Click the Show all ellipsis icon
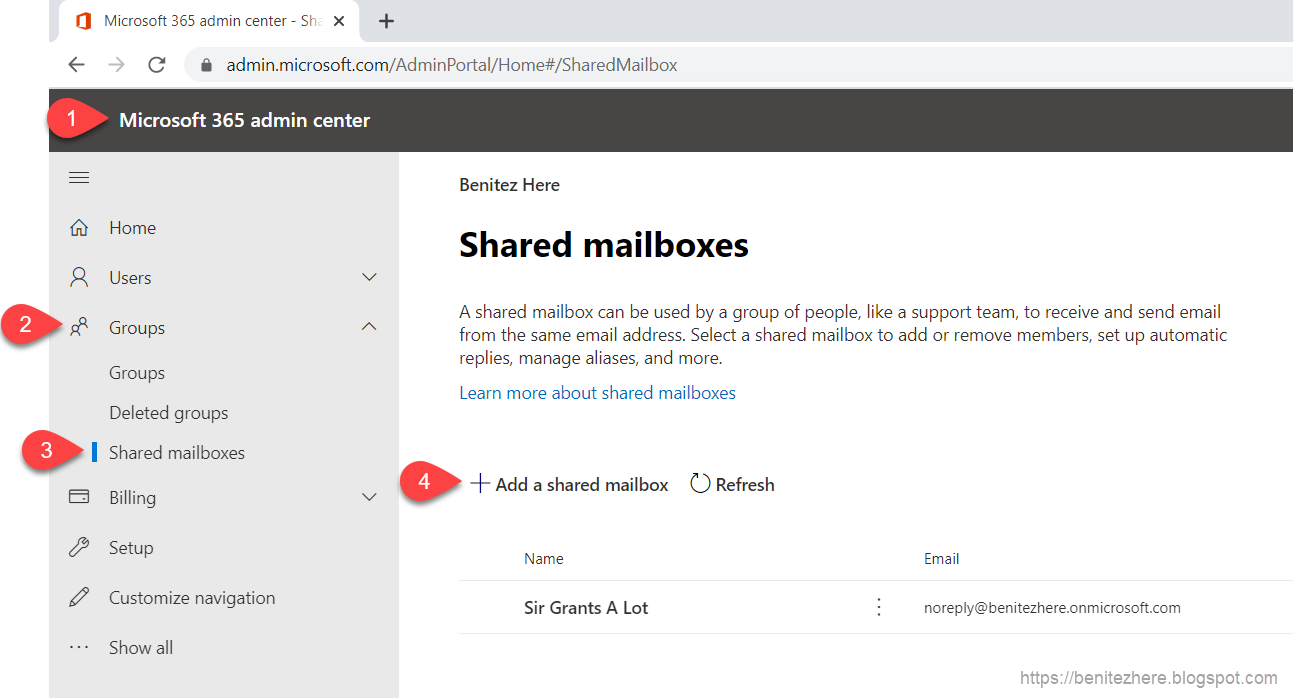1294x698 pixels. point(79,647)
